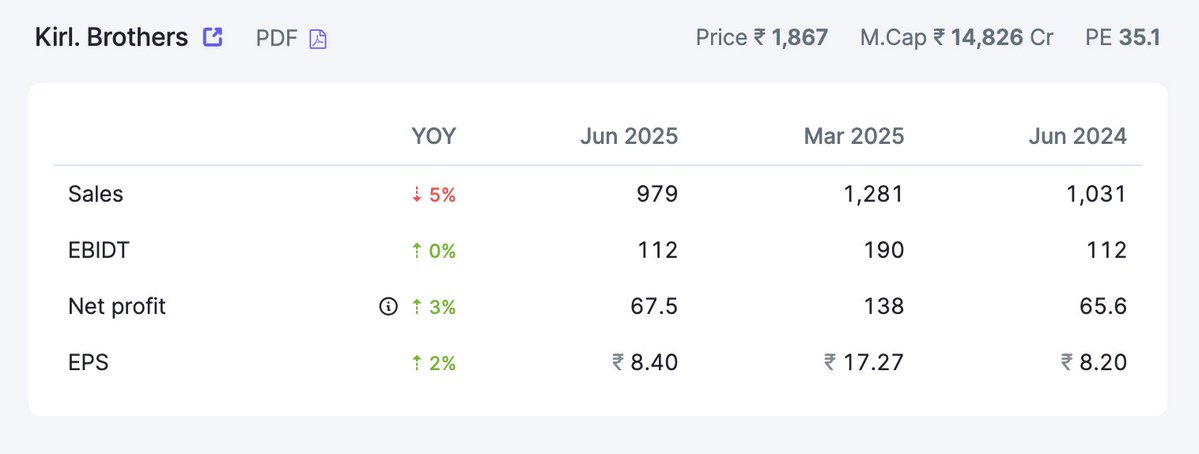Image resolution: width=1199 pixels, height=454 pixels.
Task: Open the external link icon beside Kirl. Brothers
Action: (x=213, y=37)
